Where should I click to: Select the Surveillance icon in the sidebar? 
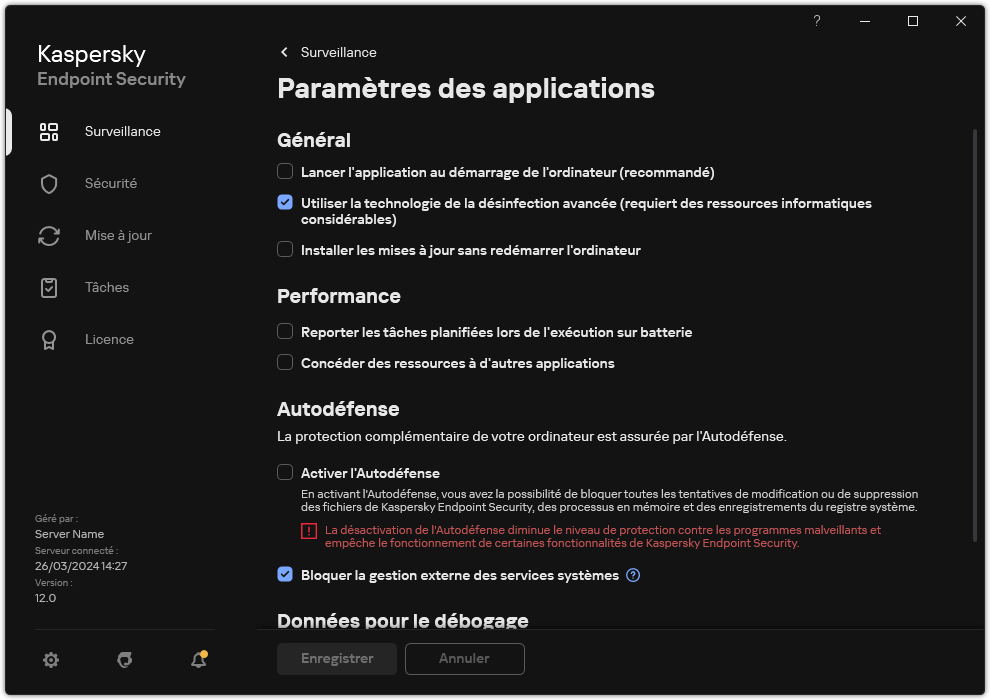[x=49, y=131]
